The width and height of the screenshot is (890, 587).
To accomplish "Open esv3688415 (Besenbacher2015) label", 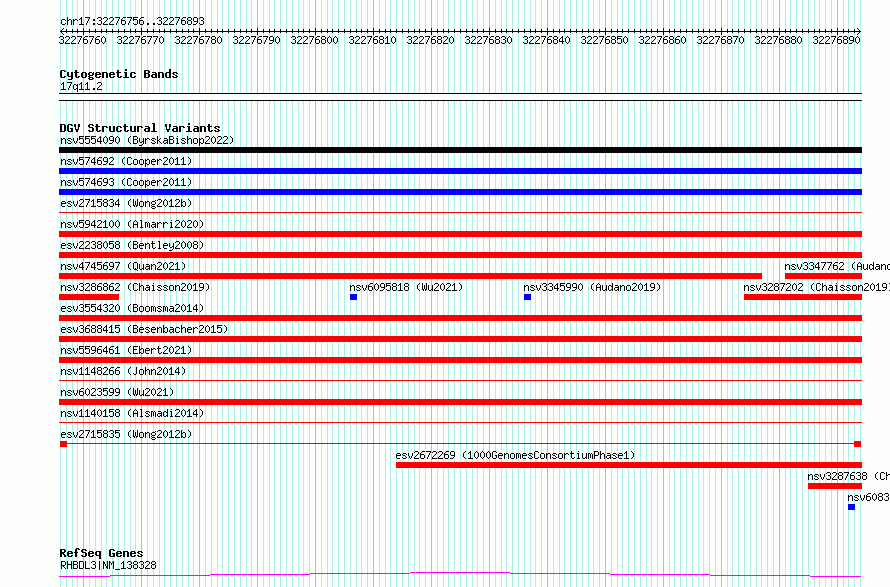I will click(x=144, y=329).
